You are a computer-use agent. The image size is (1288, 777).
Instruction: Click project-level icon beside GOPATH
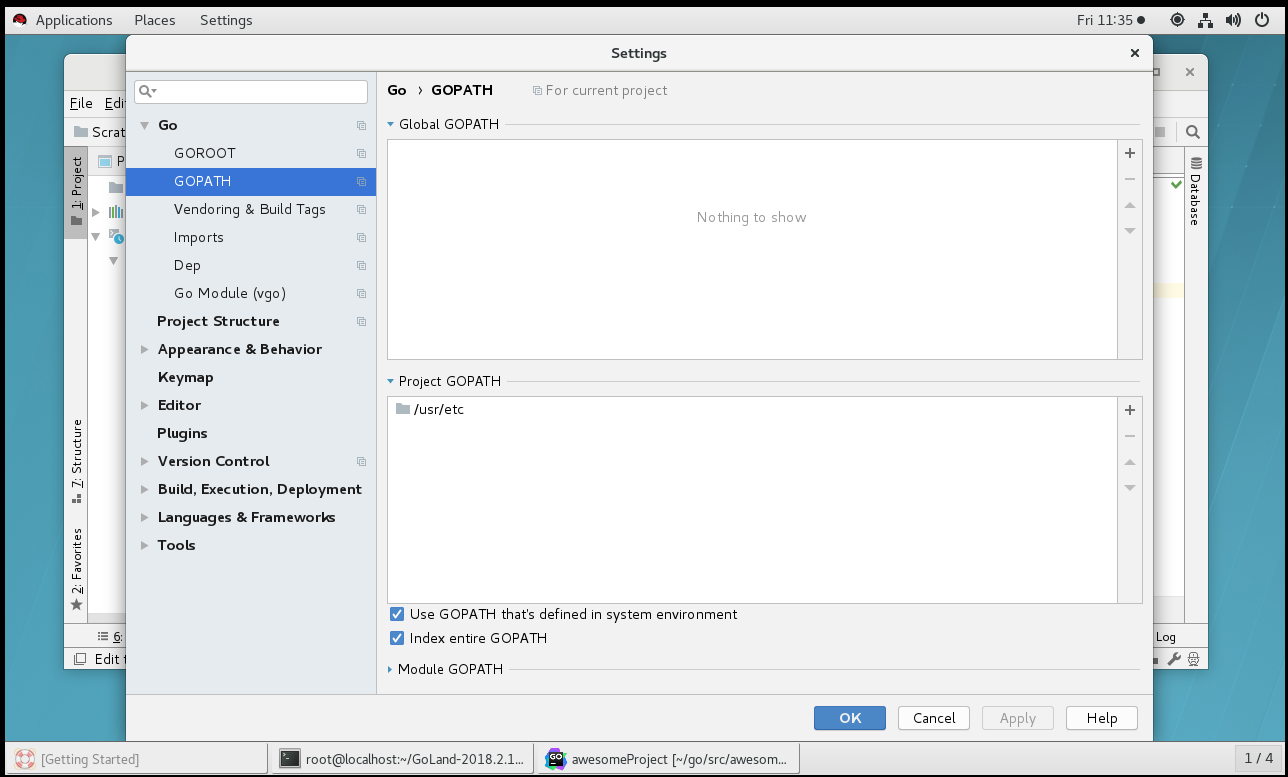point(361,181)
